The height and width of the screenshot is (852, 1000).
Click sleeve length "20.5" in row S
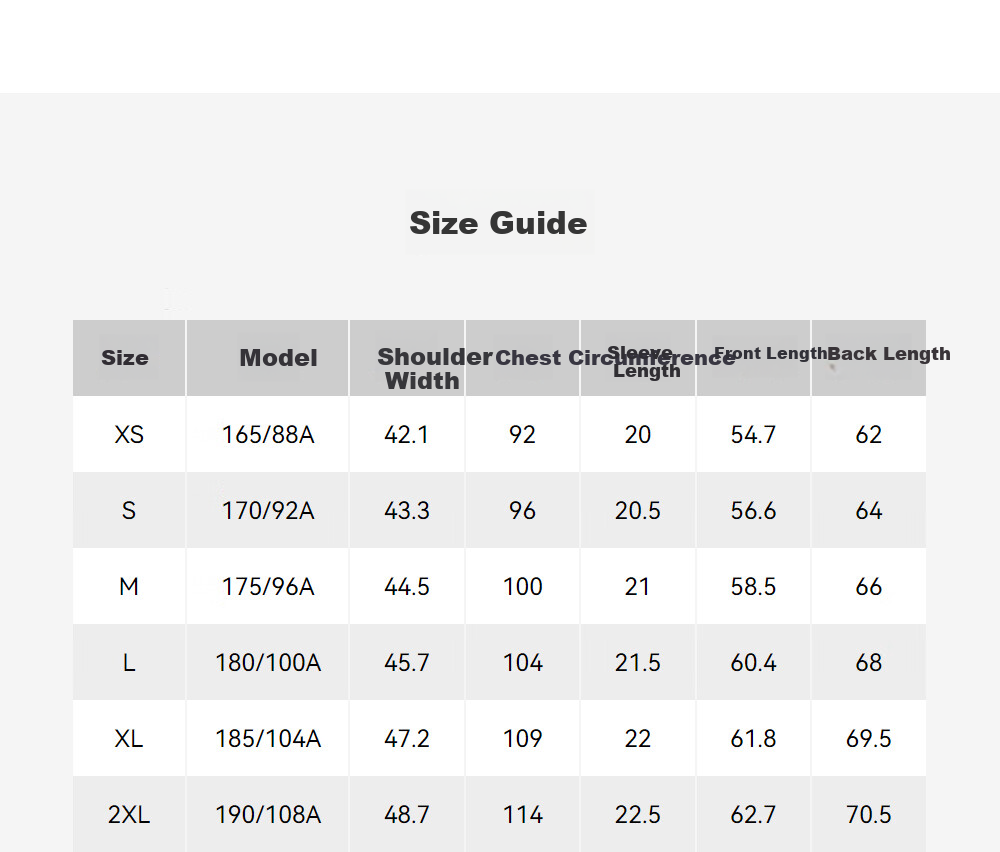click(638, 510)
